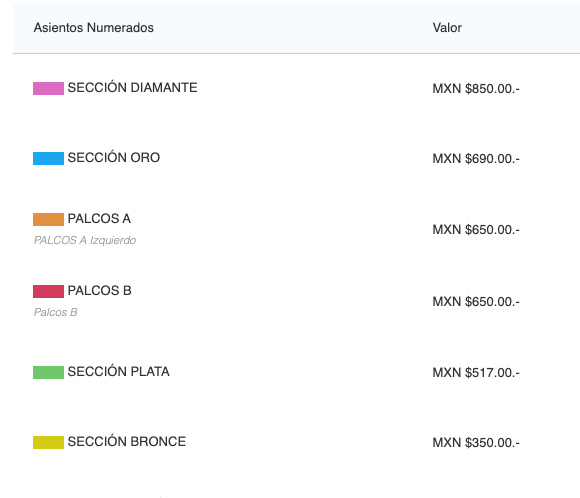Select the PALCOS B label

tap(100, 291)
